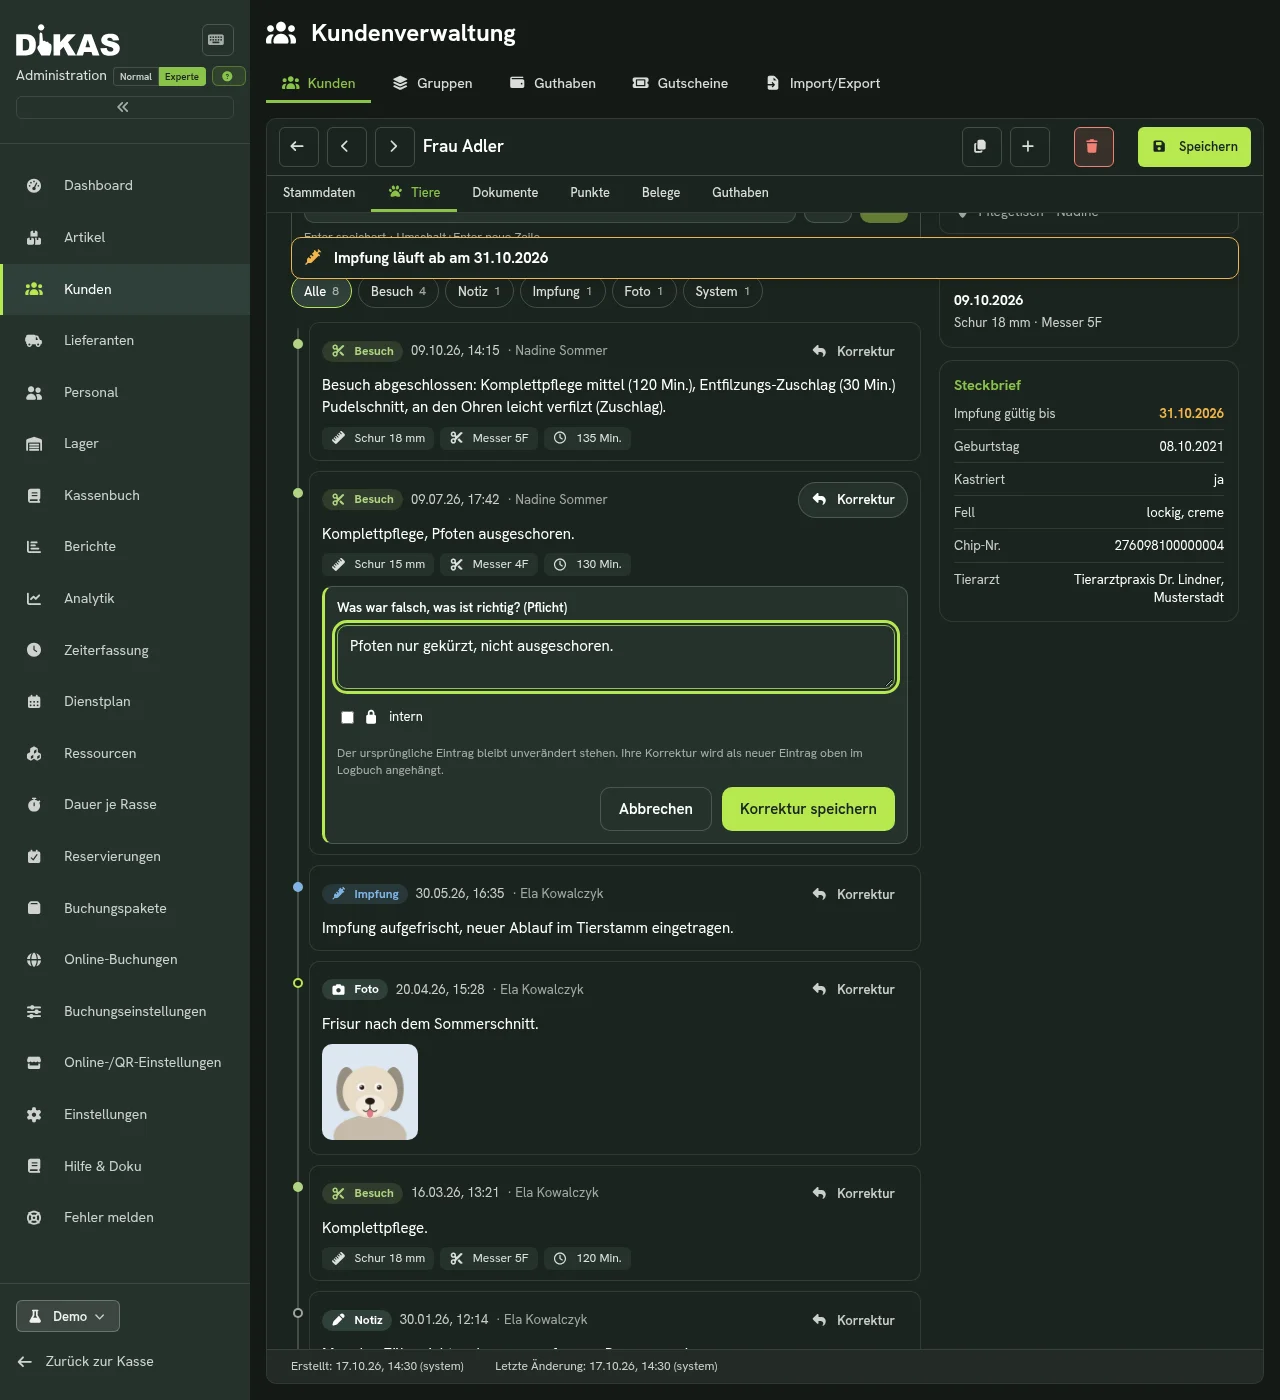Click the back arrow next to Frau Adler
This screenshot has height=1400, width=1280.
point(298,146)
